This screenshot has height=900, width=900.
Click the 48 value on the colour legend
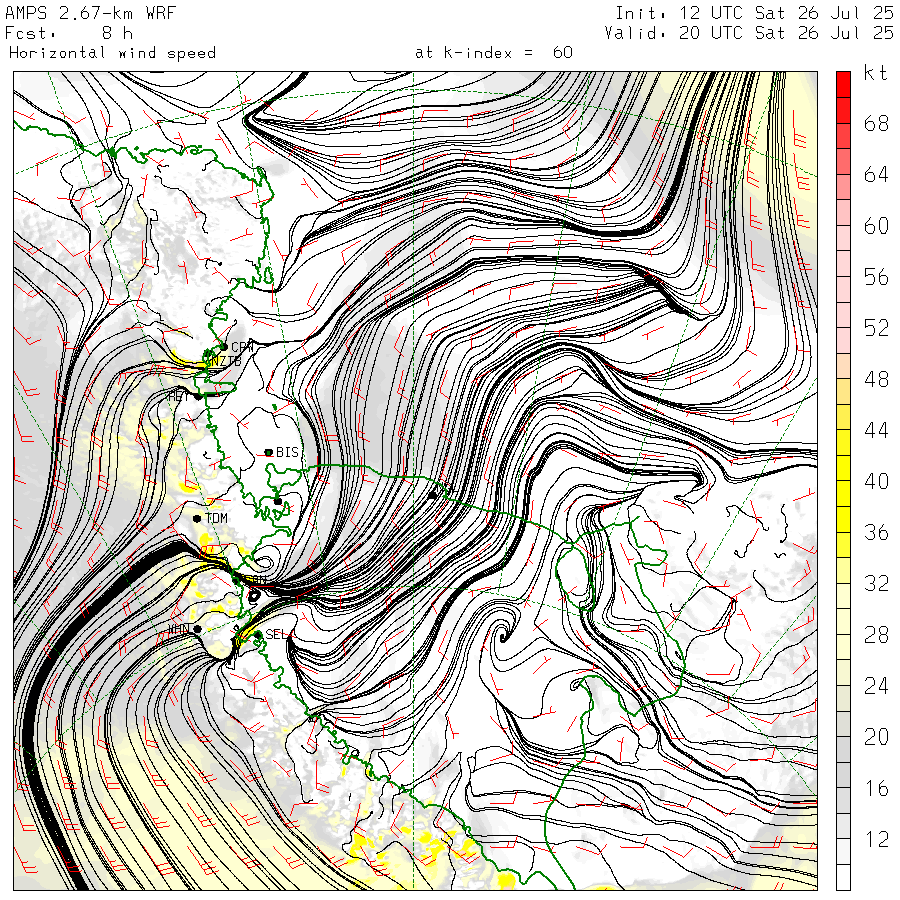coord(876,379)
